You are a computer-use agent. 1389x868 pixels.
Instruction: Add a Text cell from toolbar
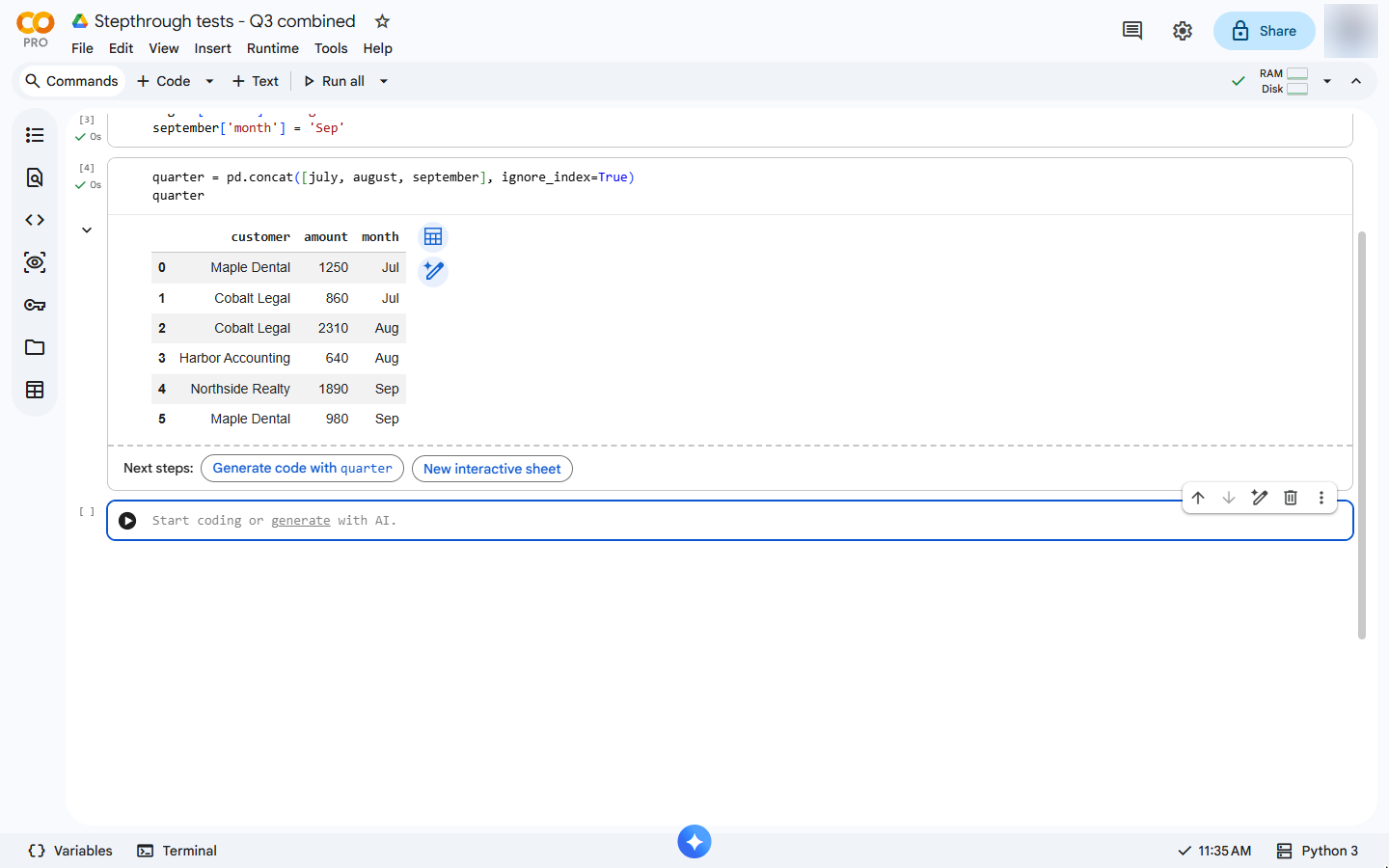click(255, 81)
